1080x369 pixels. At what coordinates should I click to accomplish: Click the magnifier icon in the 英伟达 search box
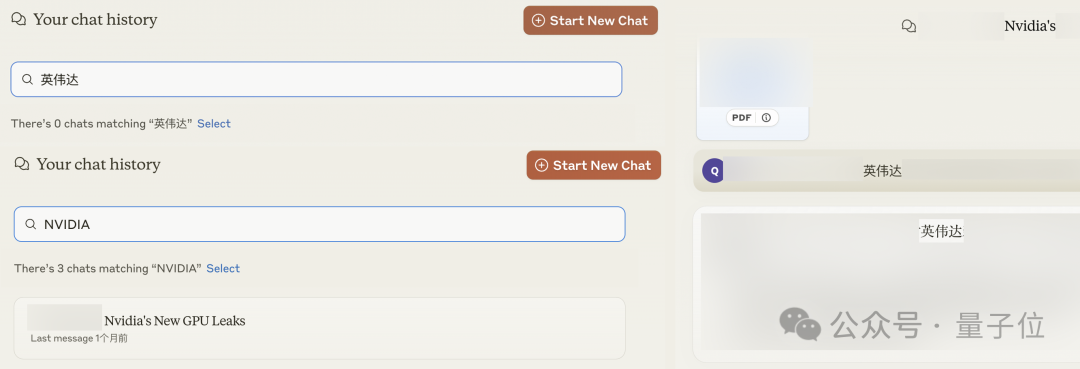pyautogui.click(x=28, y=80)
